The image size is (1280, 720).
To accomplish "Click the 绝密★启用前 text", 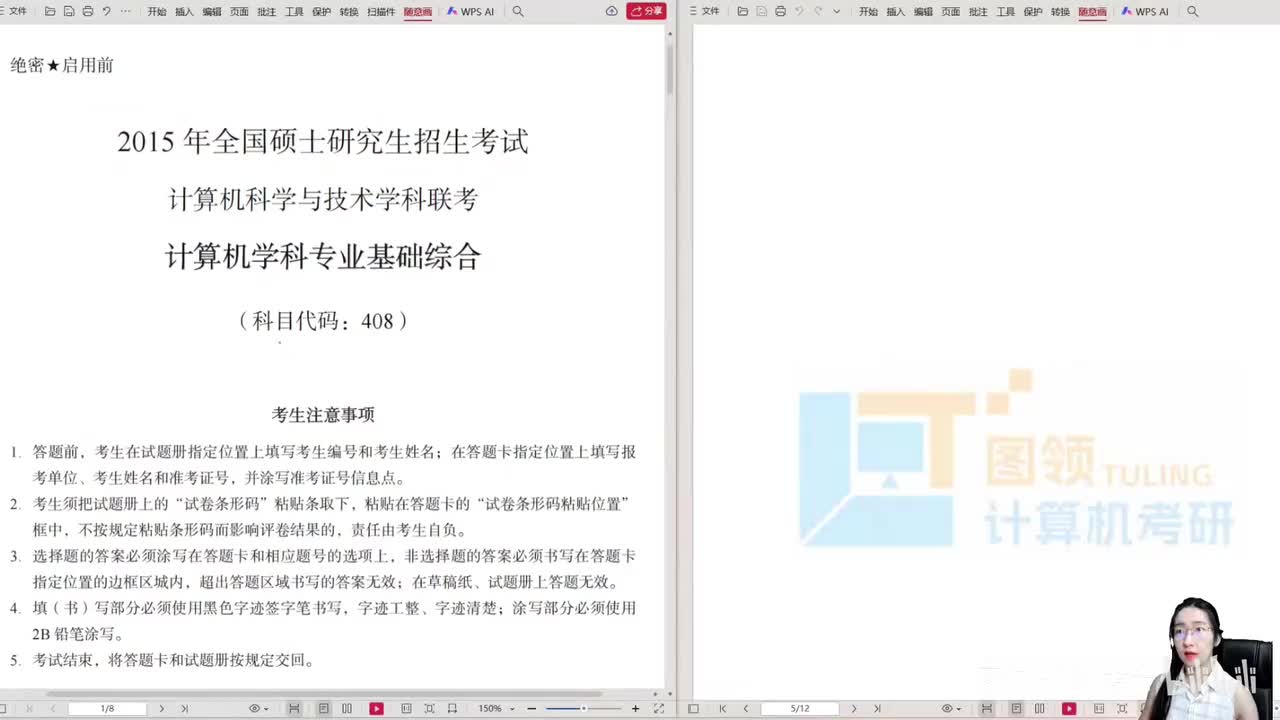I will (62, 65).
